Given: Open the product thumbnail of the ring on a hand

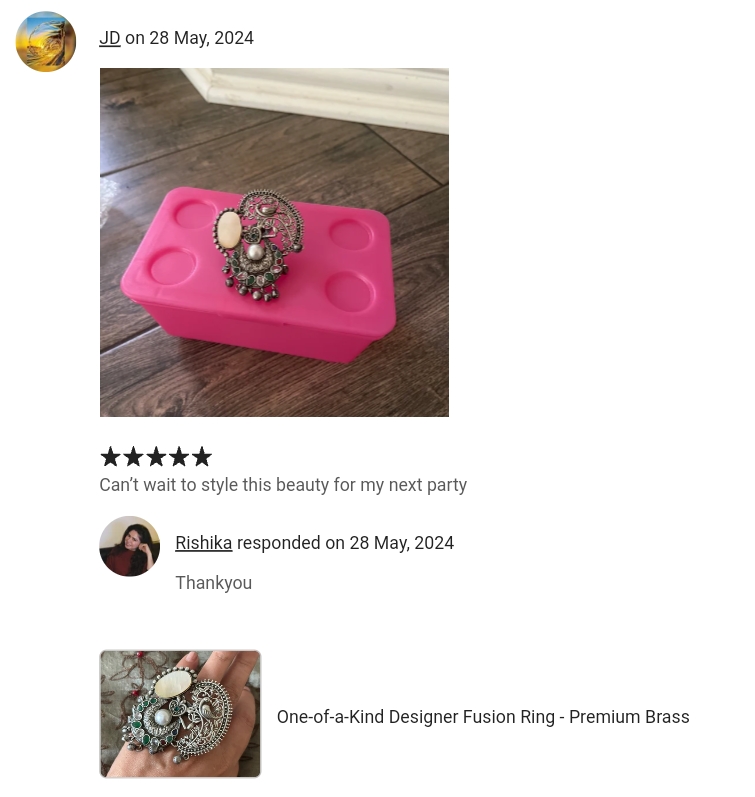Looking at the screenshot, I should pos(180,714).
